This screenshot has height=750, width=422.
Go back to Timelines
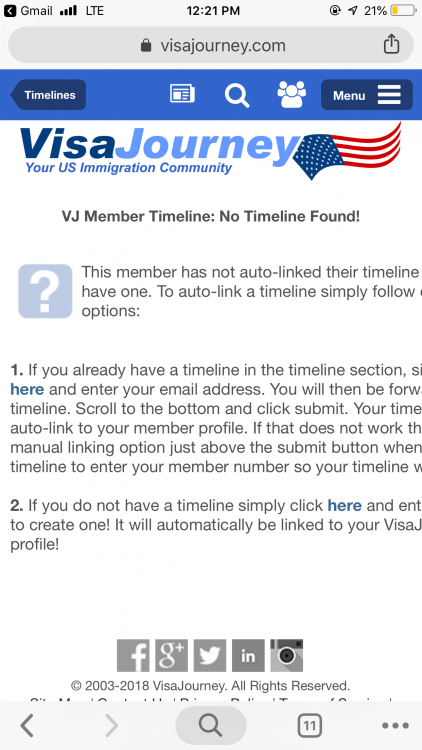[x=48, y=95]
